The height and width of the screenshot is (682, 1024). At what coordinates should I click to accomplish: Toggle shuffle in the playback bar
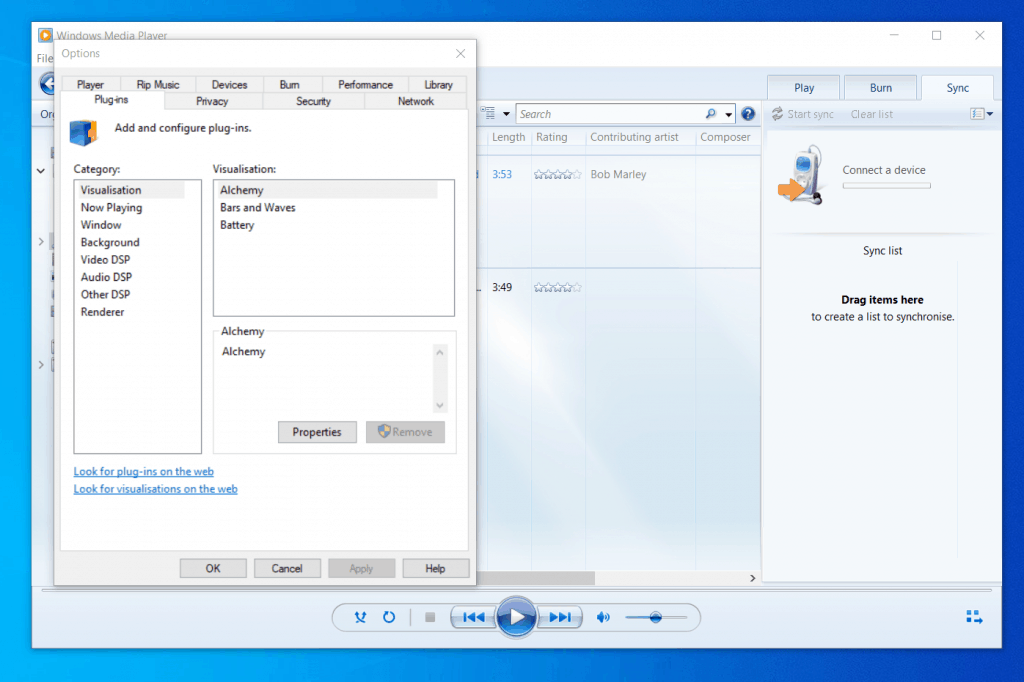click(360, 617)
